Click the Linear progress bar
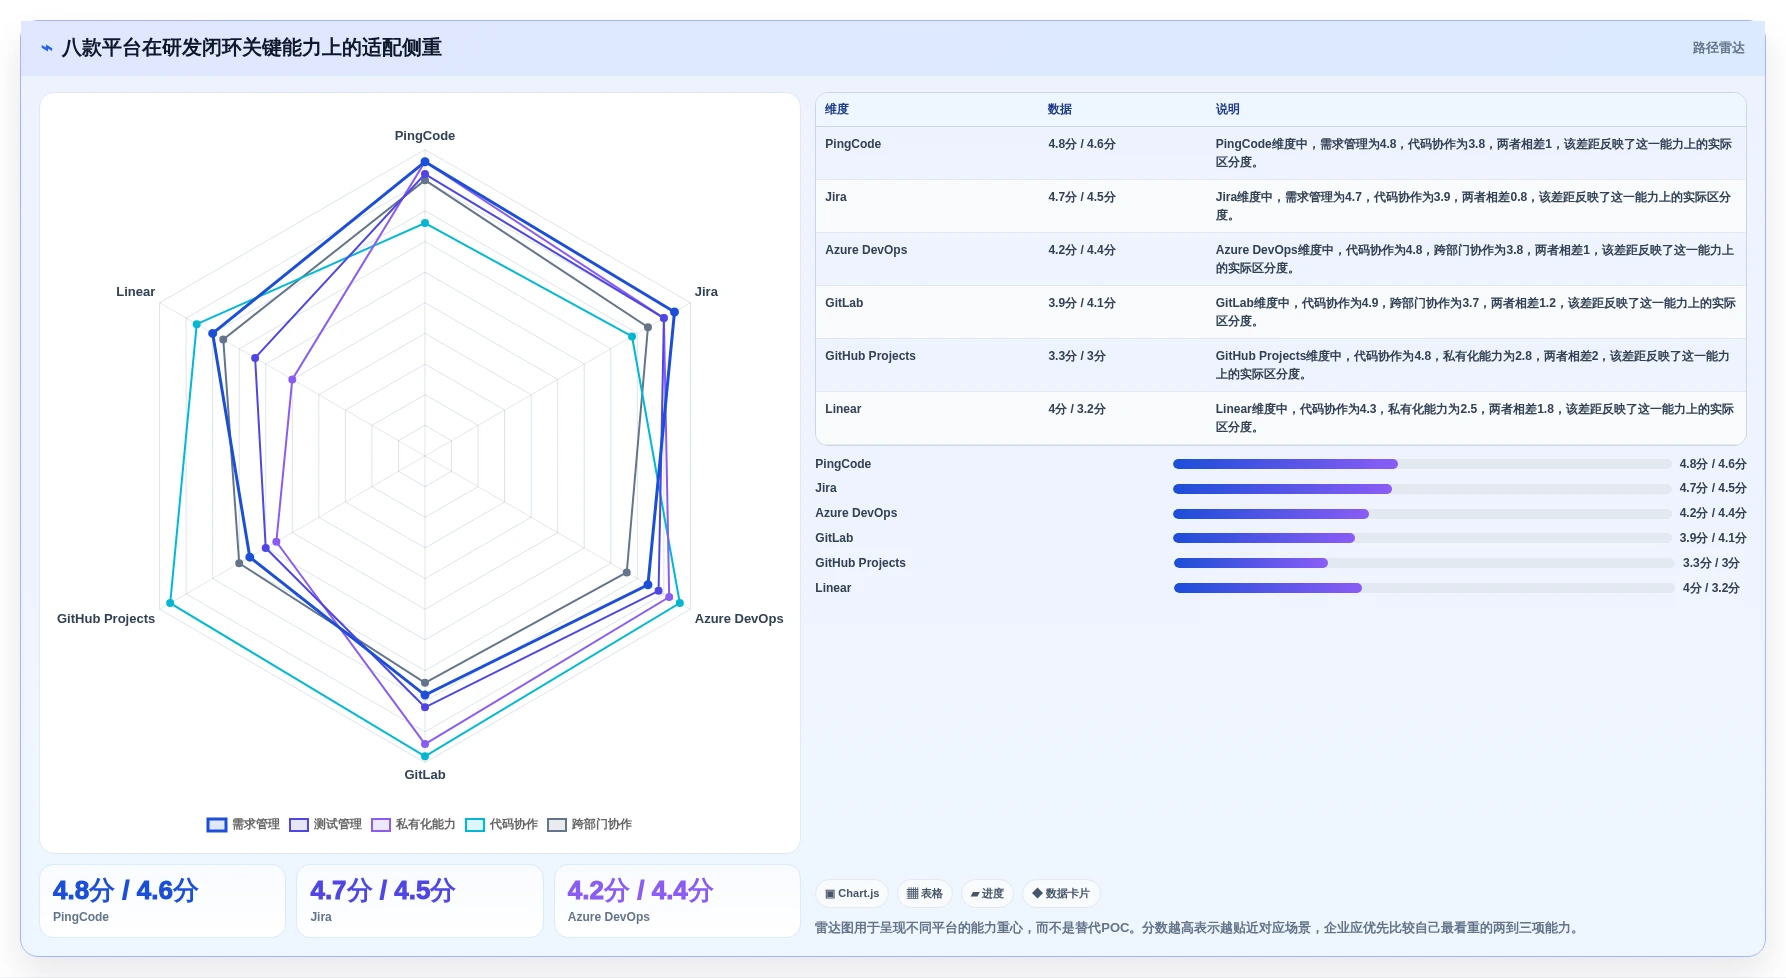This screenshot has height=978, width=1786. [x=1424, y=588]
